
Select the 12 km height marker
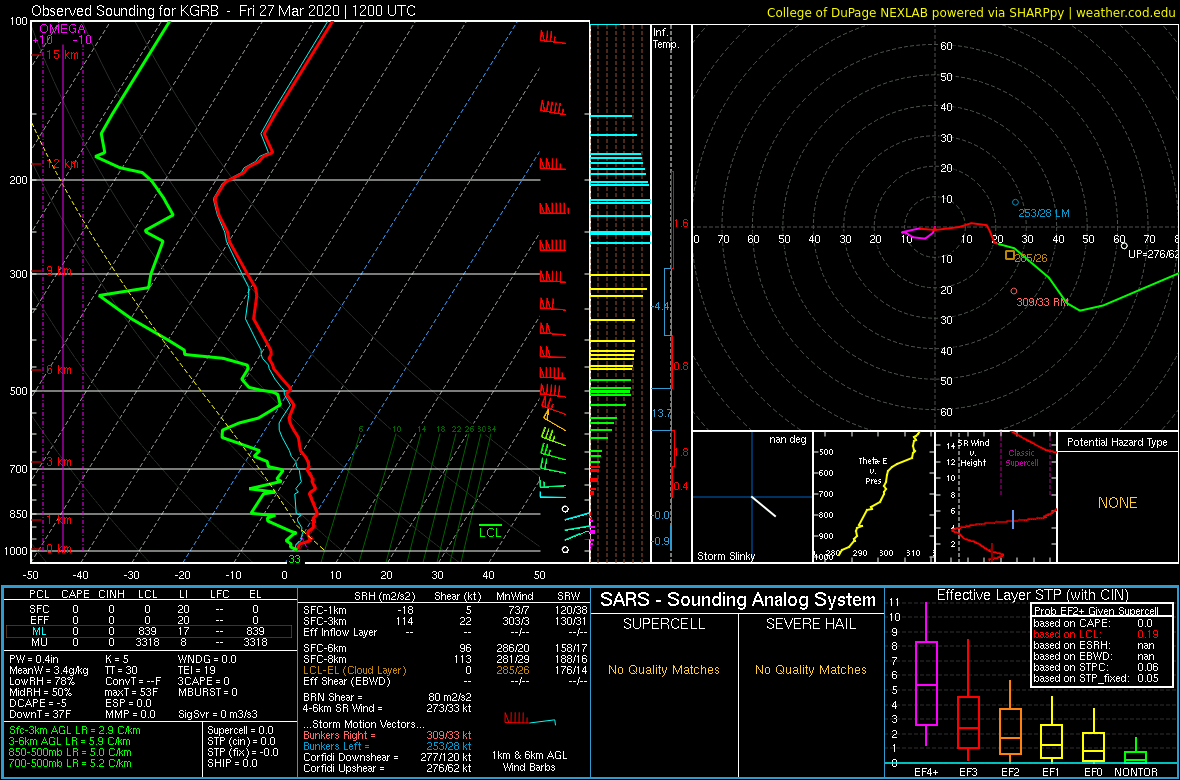57,163
